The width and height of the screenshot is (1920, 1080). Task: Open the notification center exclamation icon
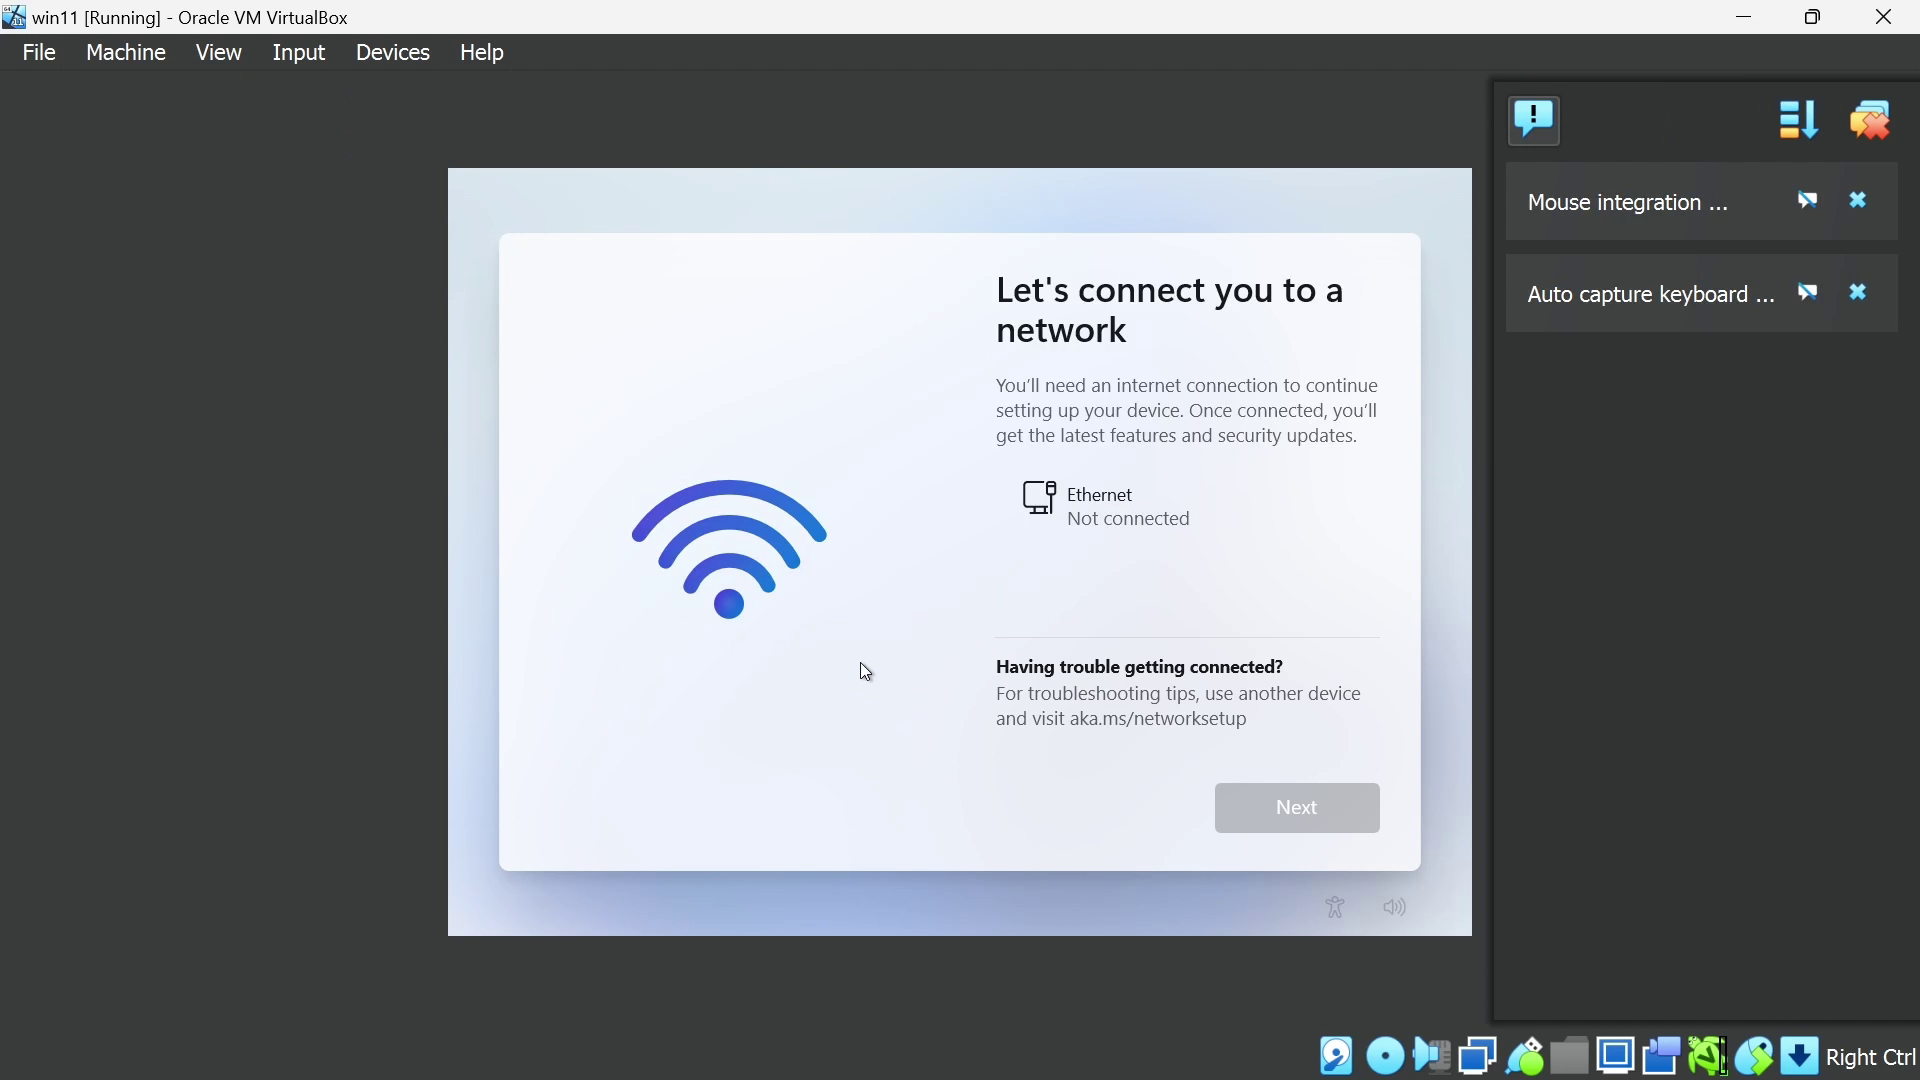coord(1535,120)
